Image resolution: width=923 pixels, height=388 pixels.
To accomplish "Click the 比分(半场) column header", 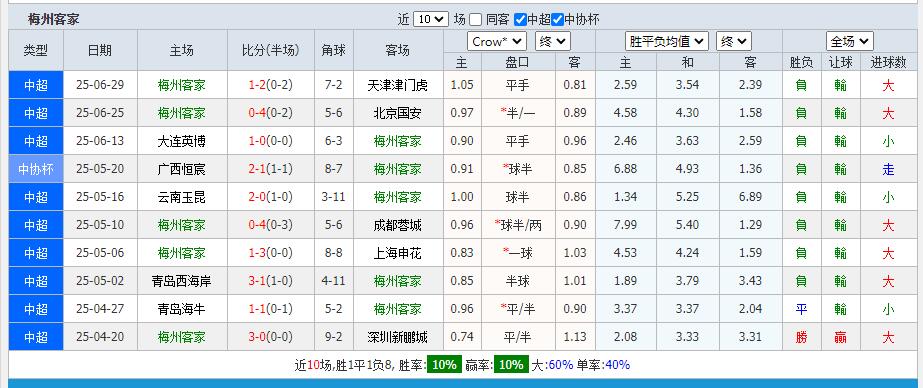I will coord(271,51).
